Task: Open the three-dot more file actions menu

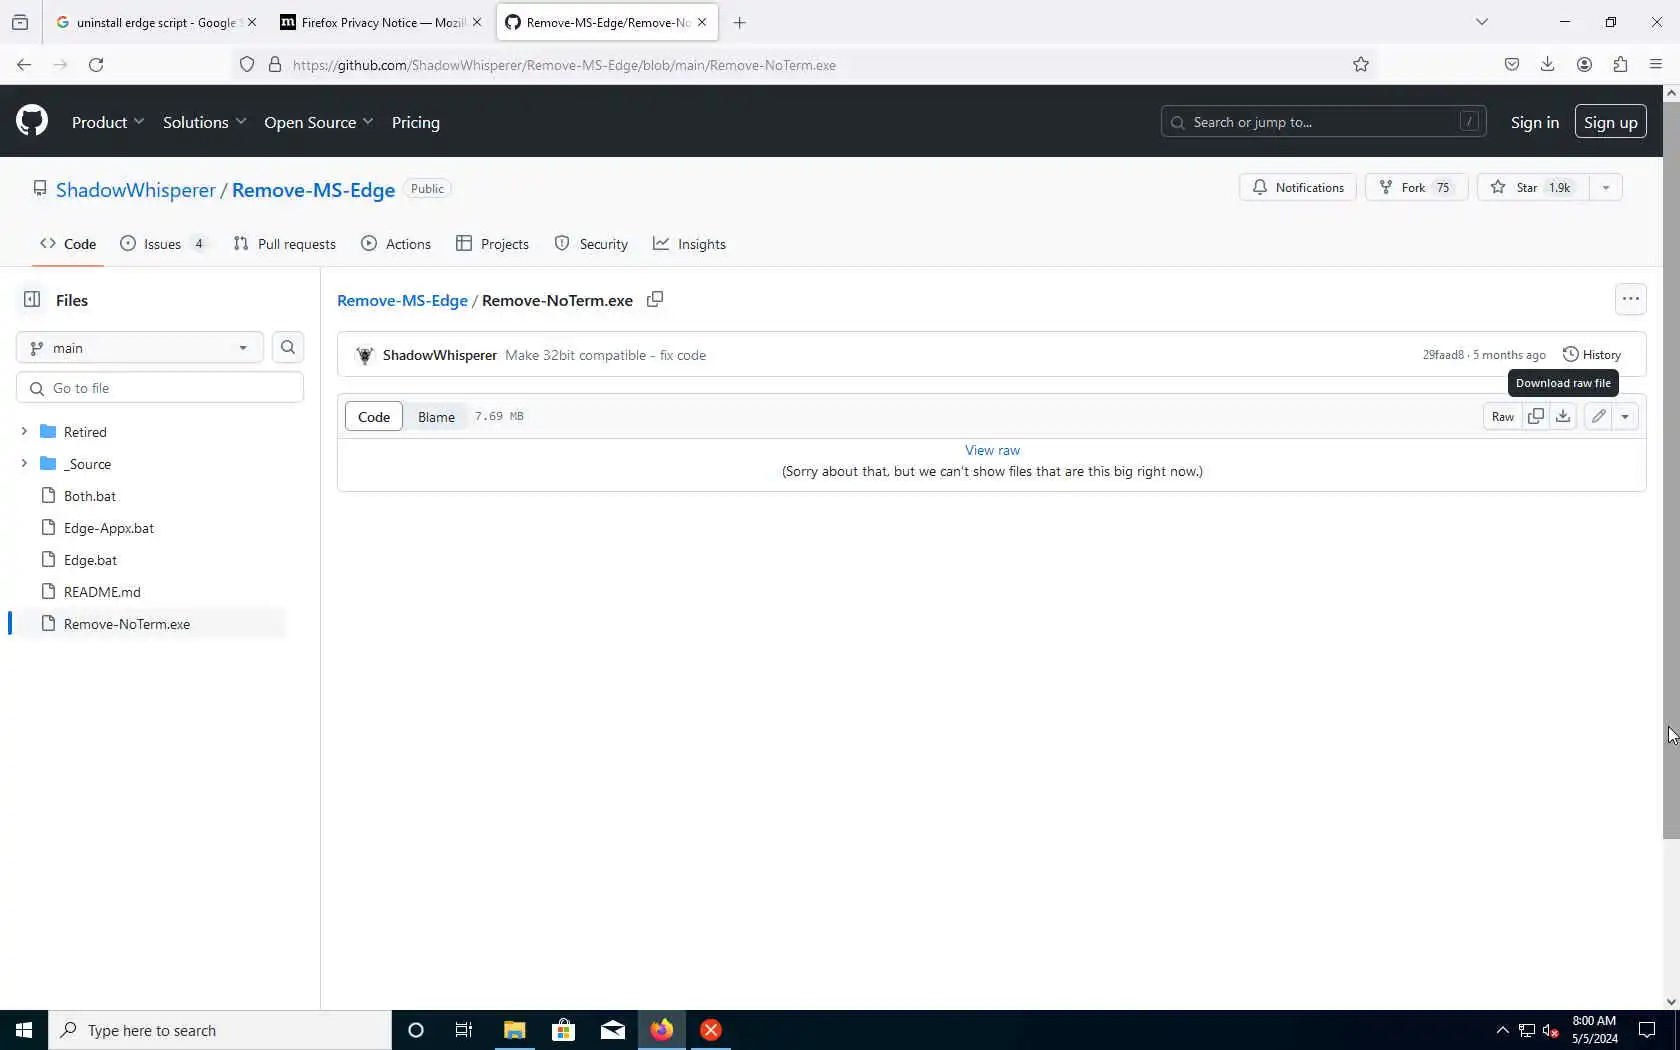Action: pos(1630,299)
